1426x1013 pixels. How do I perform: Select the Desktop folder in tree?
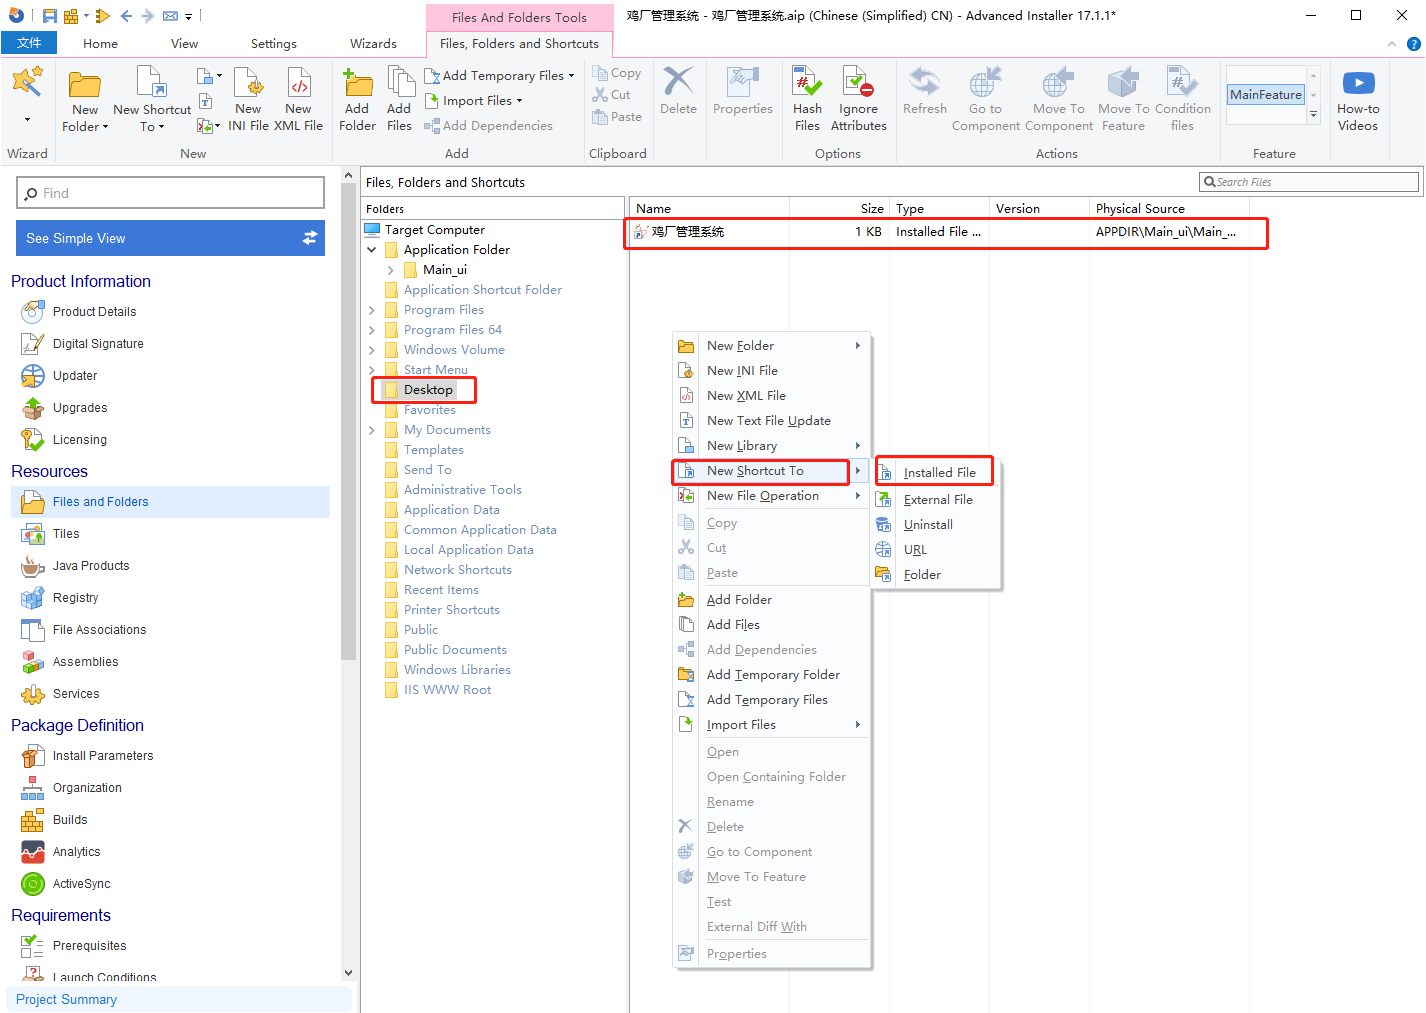(x=428, y=390)
